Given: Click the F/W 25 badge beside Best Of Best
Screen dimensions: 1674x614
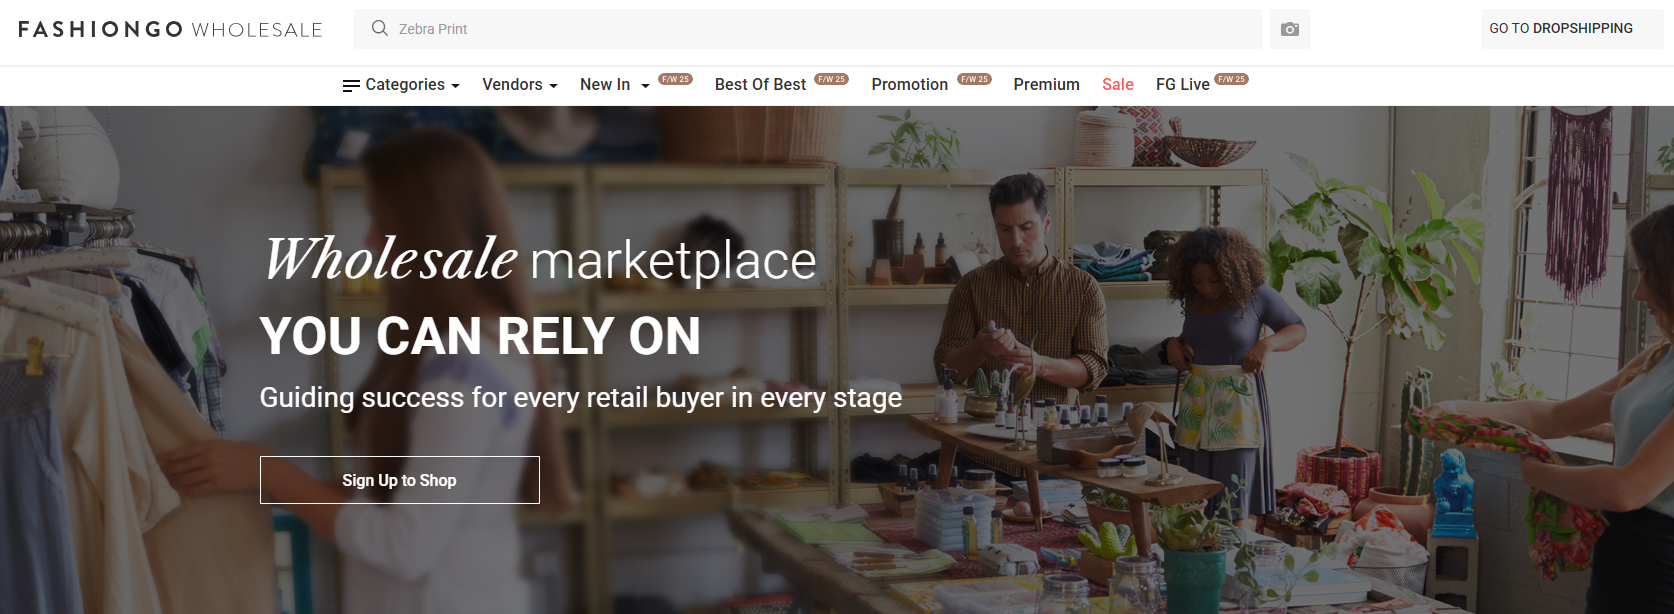Looking at the screenshot, I should (831, 79).
